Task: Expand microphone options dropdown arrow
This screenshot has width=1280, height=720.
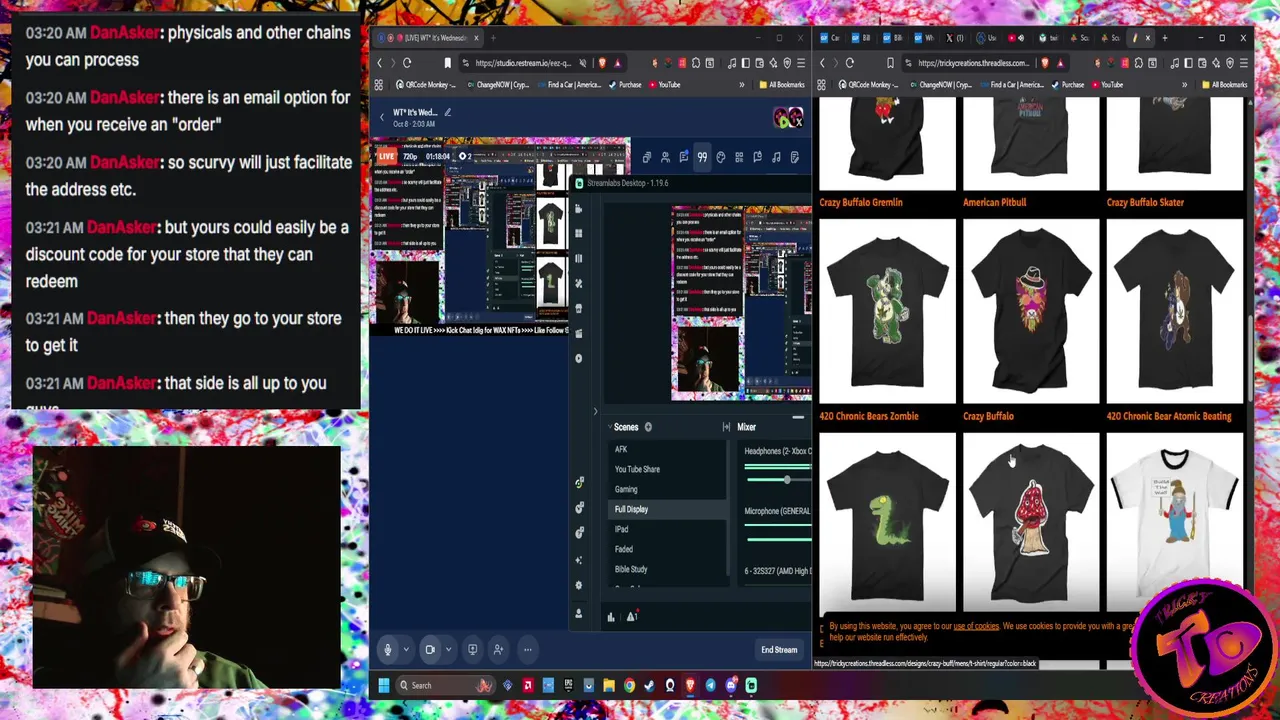Action: pos(406,649)
